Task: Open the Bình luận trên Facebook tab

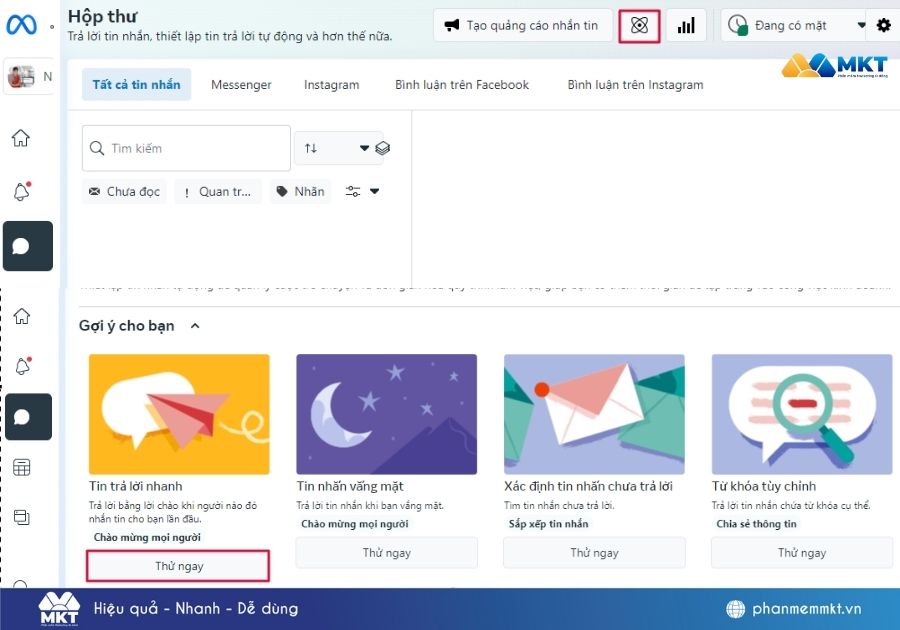Action: pyautogui.click(x=462, y=84)
